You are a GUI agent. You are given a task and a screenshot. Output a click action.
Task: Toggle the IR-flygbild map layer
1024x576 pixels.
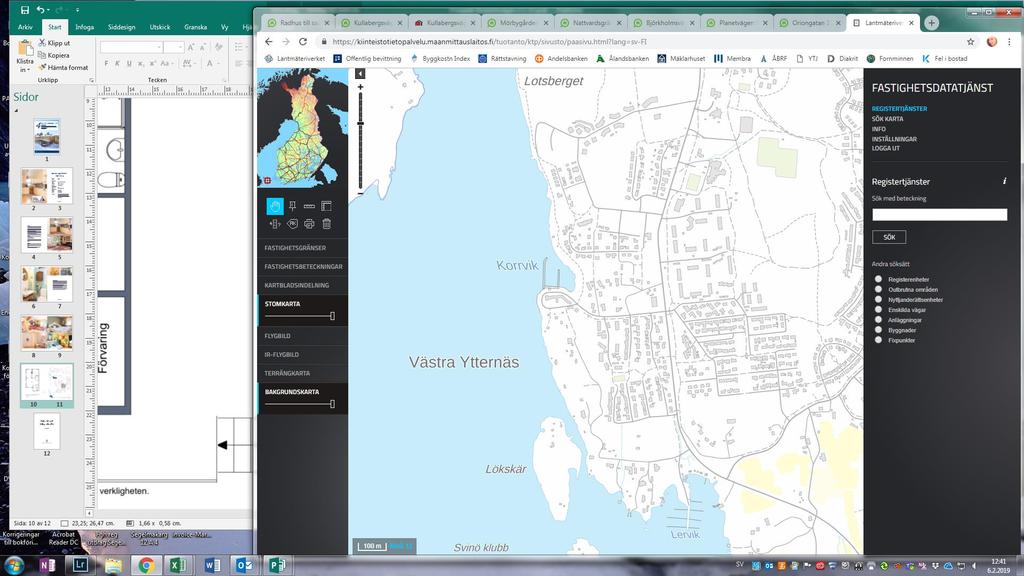click(302, 355)
